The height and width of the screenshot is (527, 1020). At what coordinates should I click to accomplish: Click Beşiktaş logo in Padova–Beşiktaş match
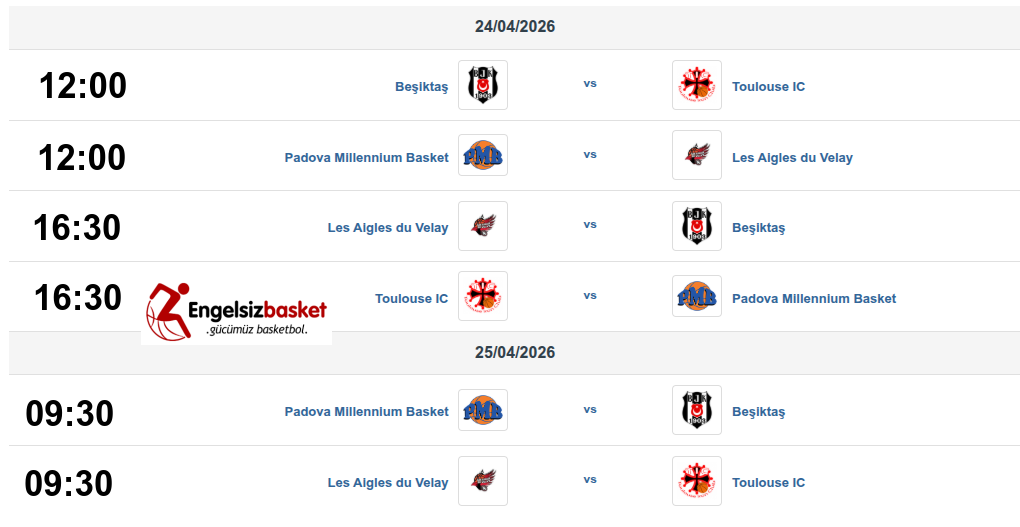tap(697, 410)
